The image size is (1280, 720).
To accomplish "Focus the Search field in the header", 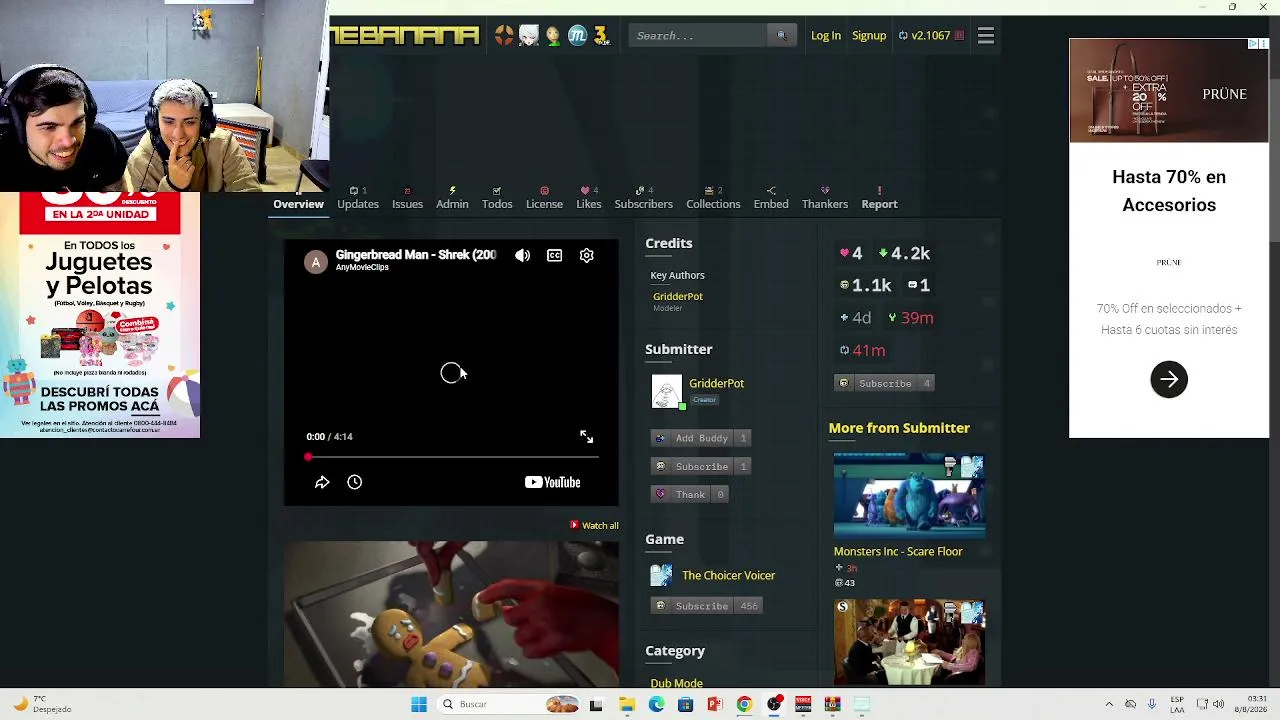I will point(698,36).
